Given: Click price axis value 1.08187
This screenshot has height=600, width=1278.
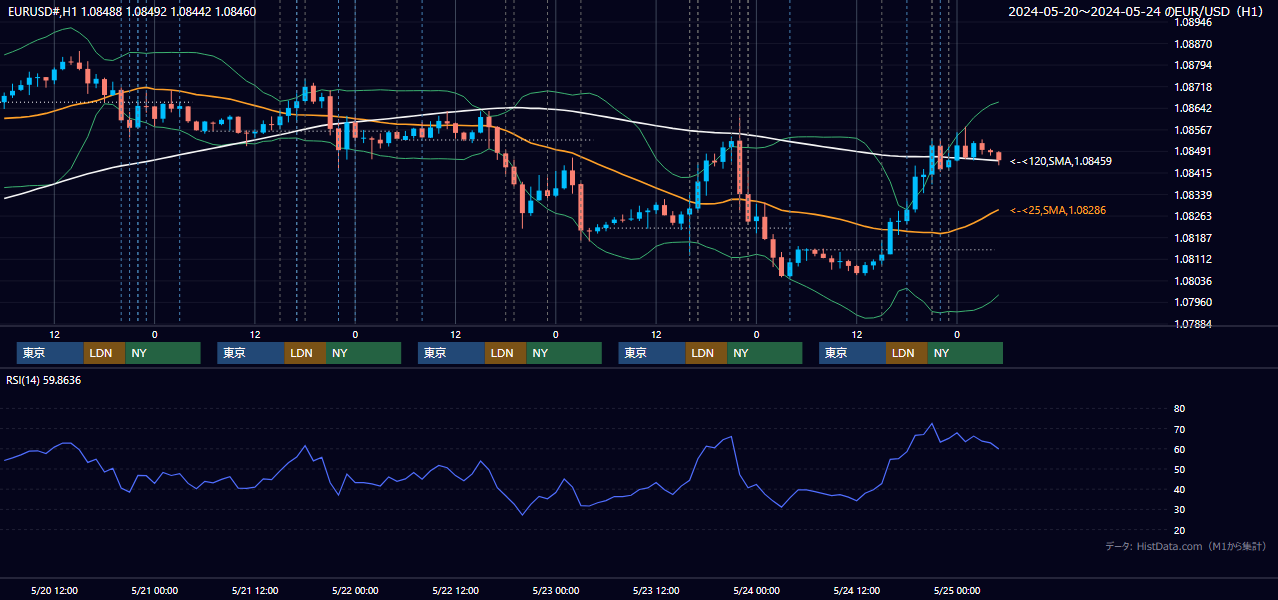Looking at the screenshot, I should click(x=1193, y=238).
